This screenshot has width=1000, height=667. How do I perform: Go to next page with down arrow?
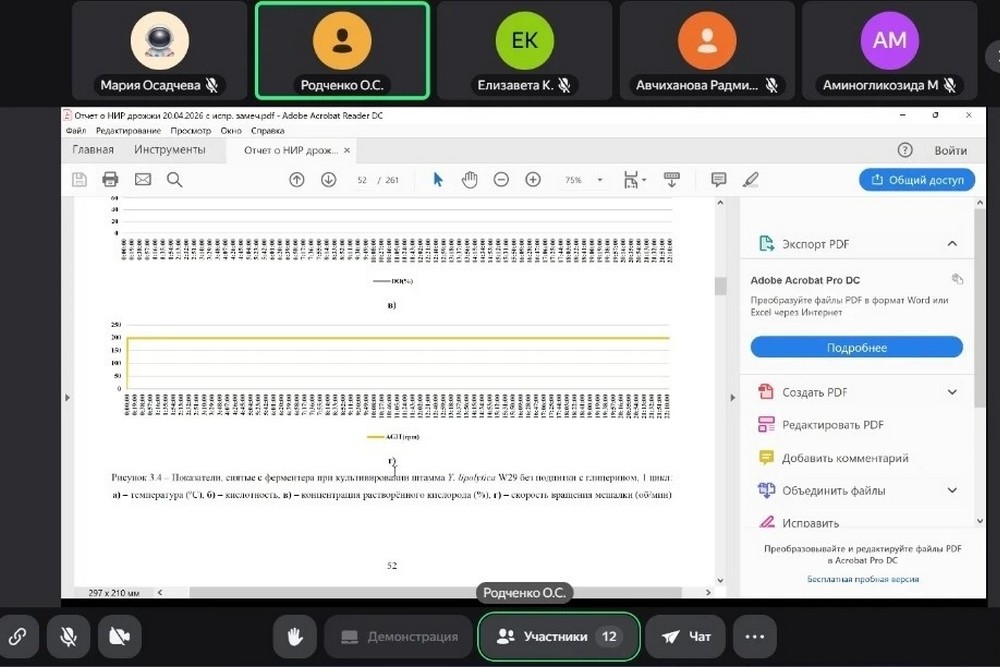[x=328, y=180]
